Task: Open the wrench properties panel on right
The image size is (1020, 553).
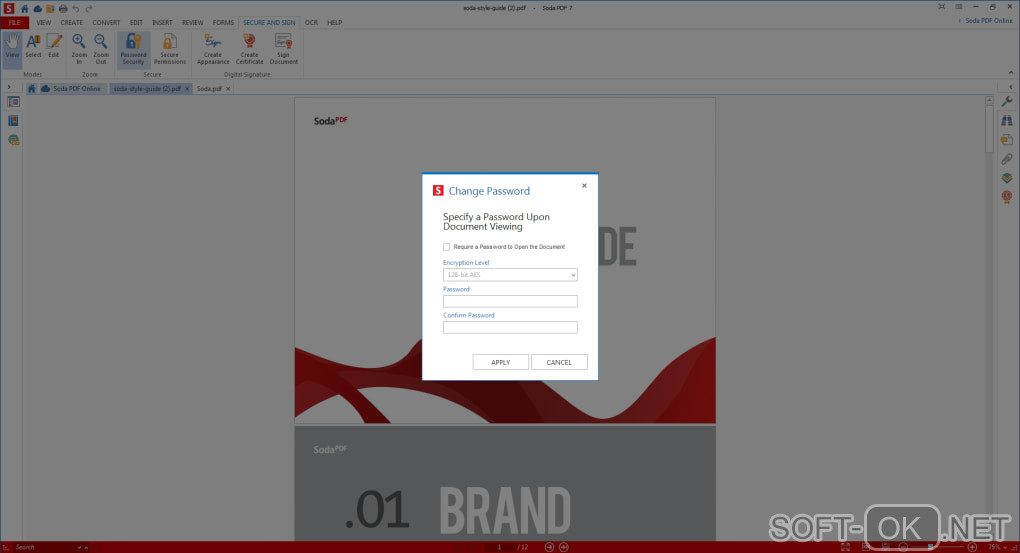Action: 1007,101
